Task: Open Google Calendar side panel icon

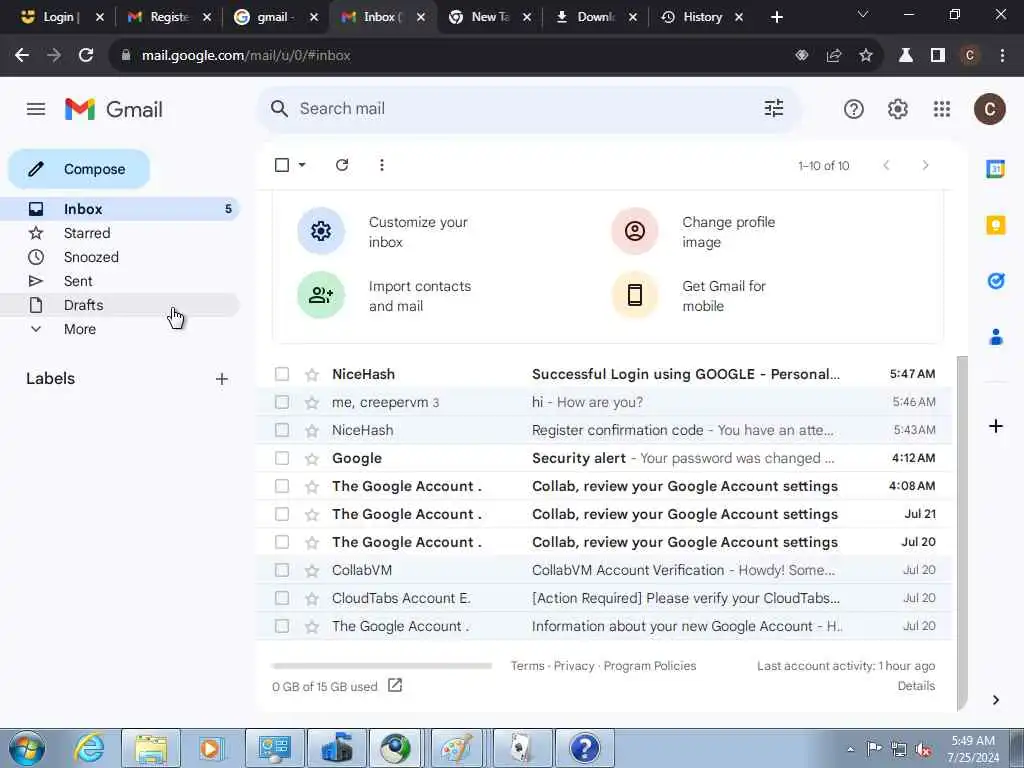Action: click(x=995, y=169)
